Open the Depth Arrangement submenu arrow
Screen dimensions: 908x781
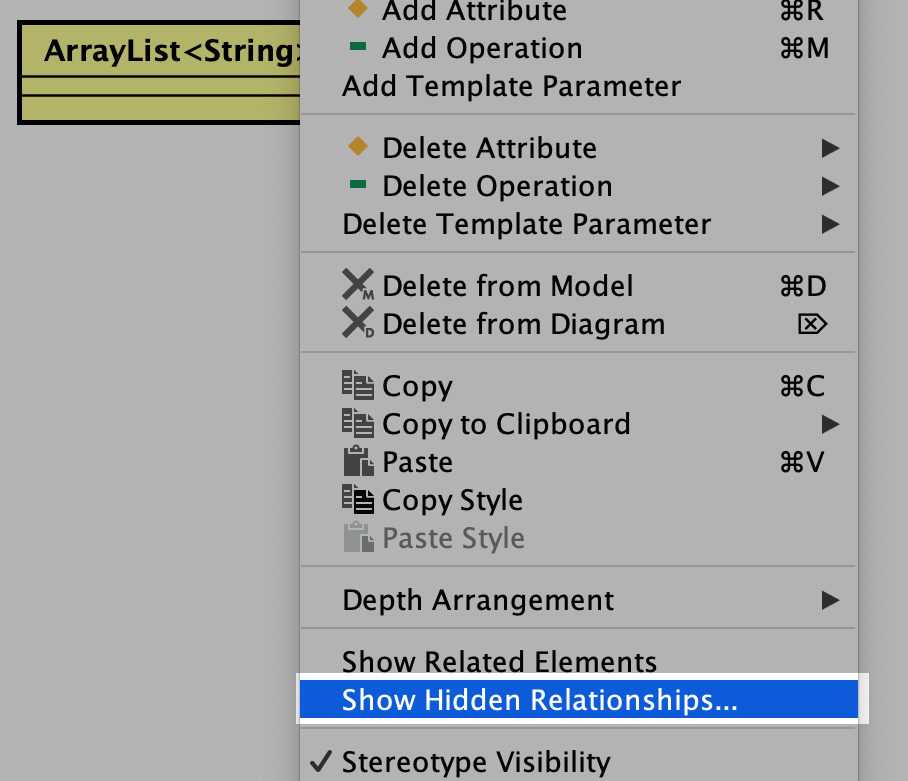(829, 600)
